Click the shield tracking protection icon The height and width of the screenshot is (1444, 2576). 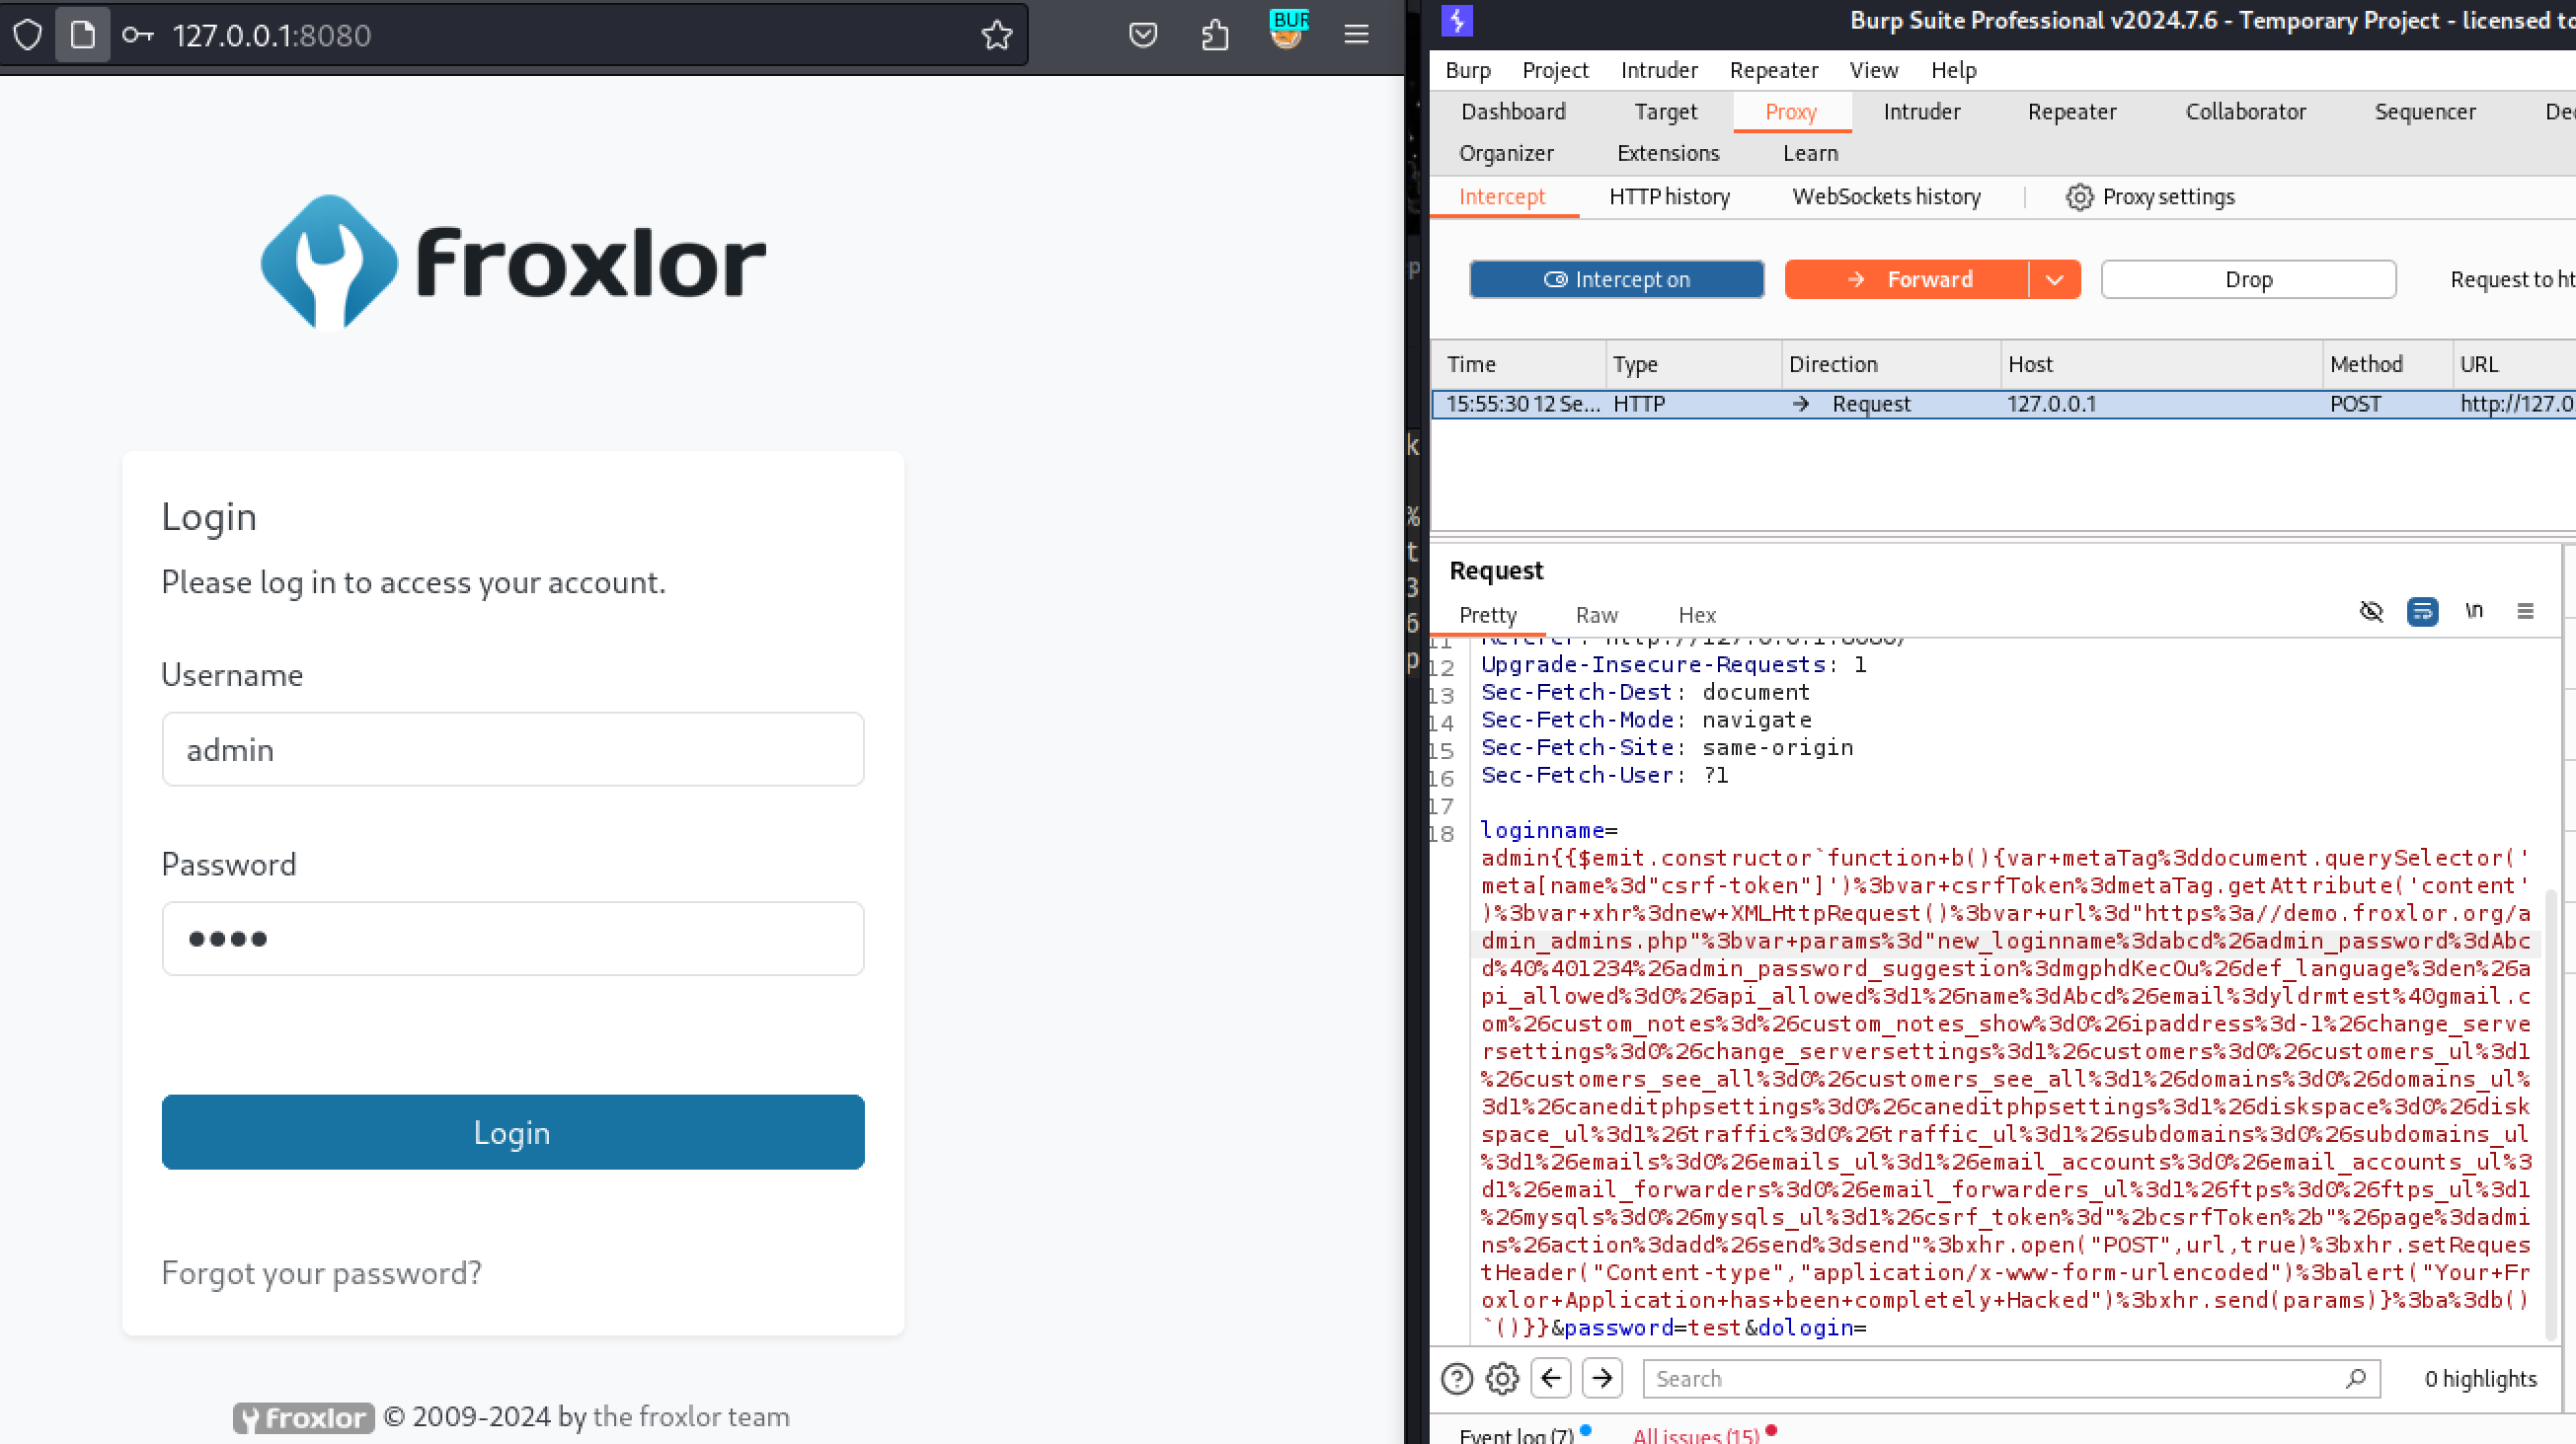tap(28, 36)
